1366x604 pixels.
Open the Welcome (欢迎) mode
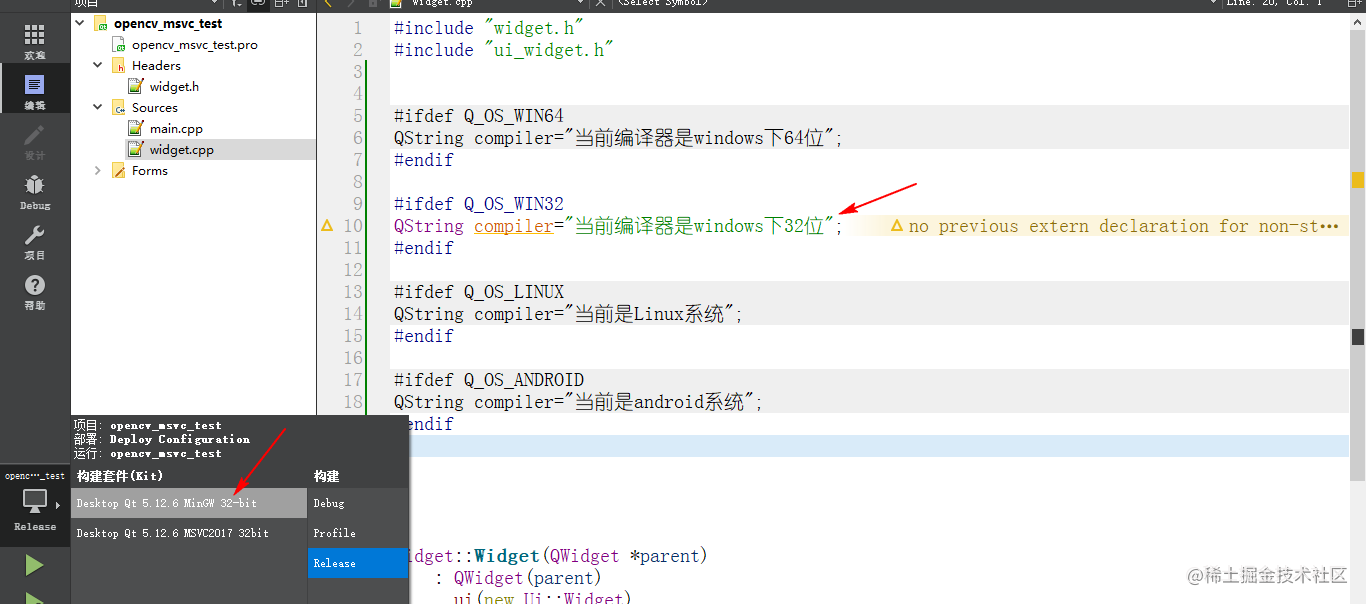point(35,42)
